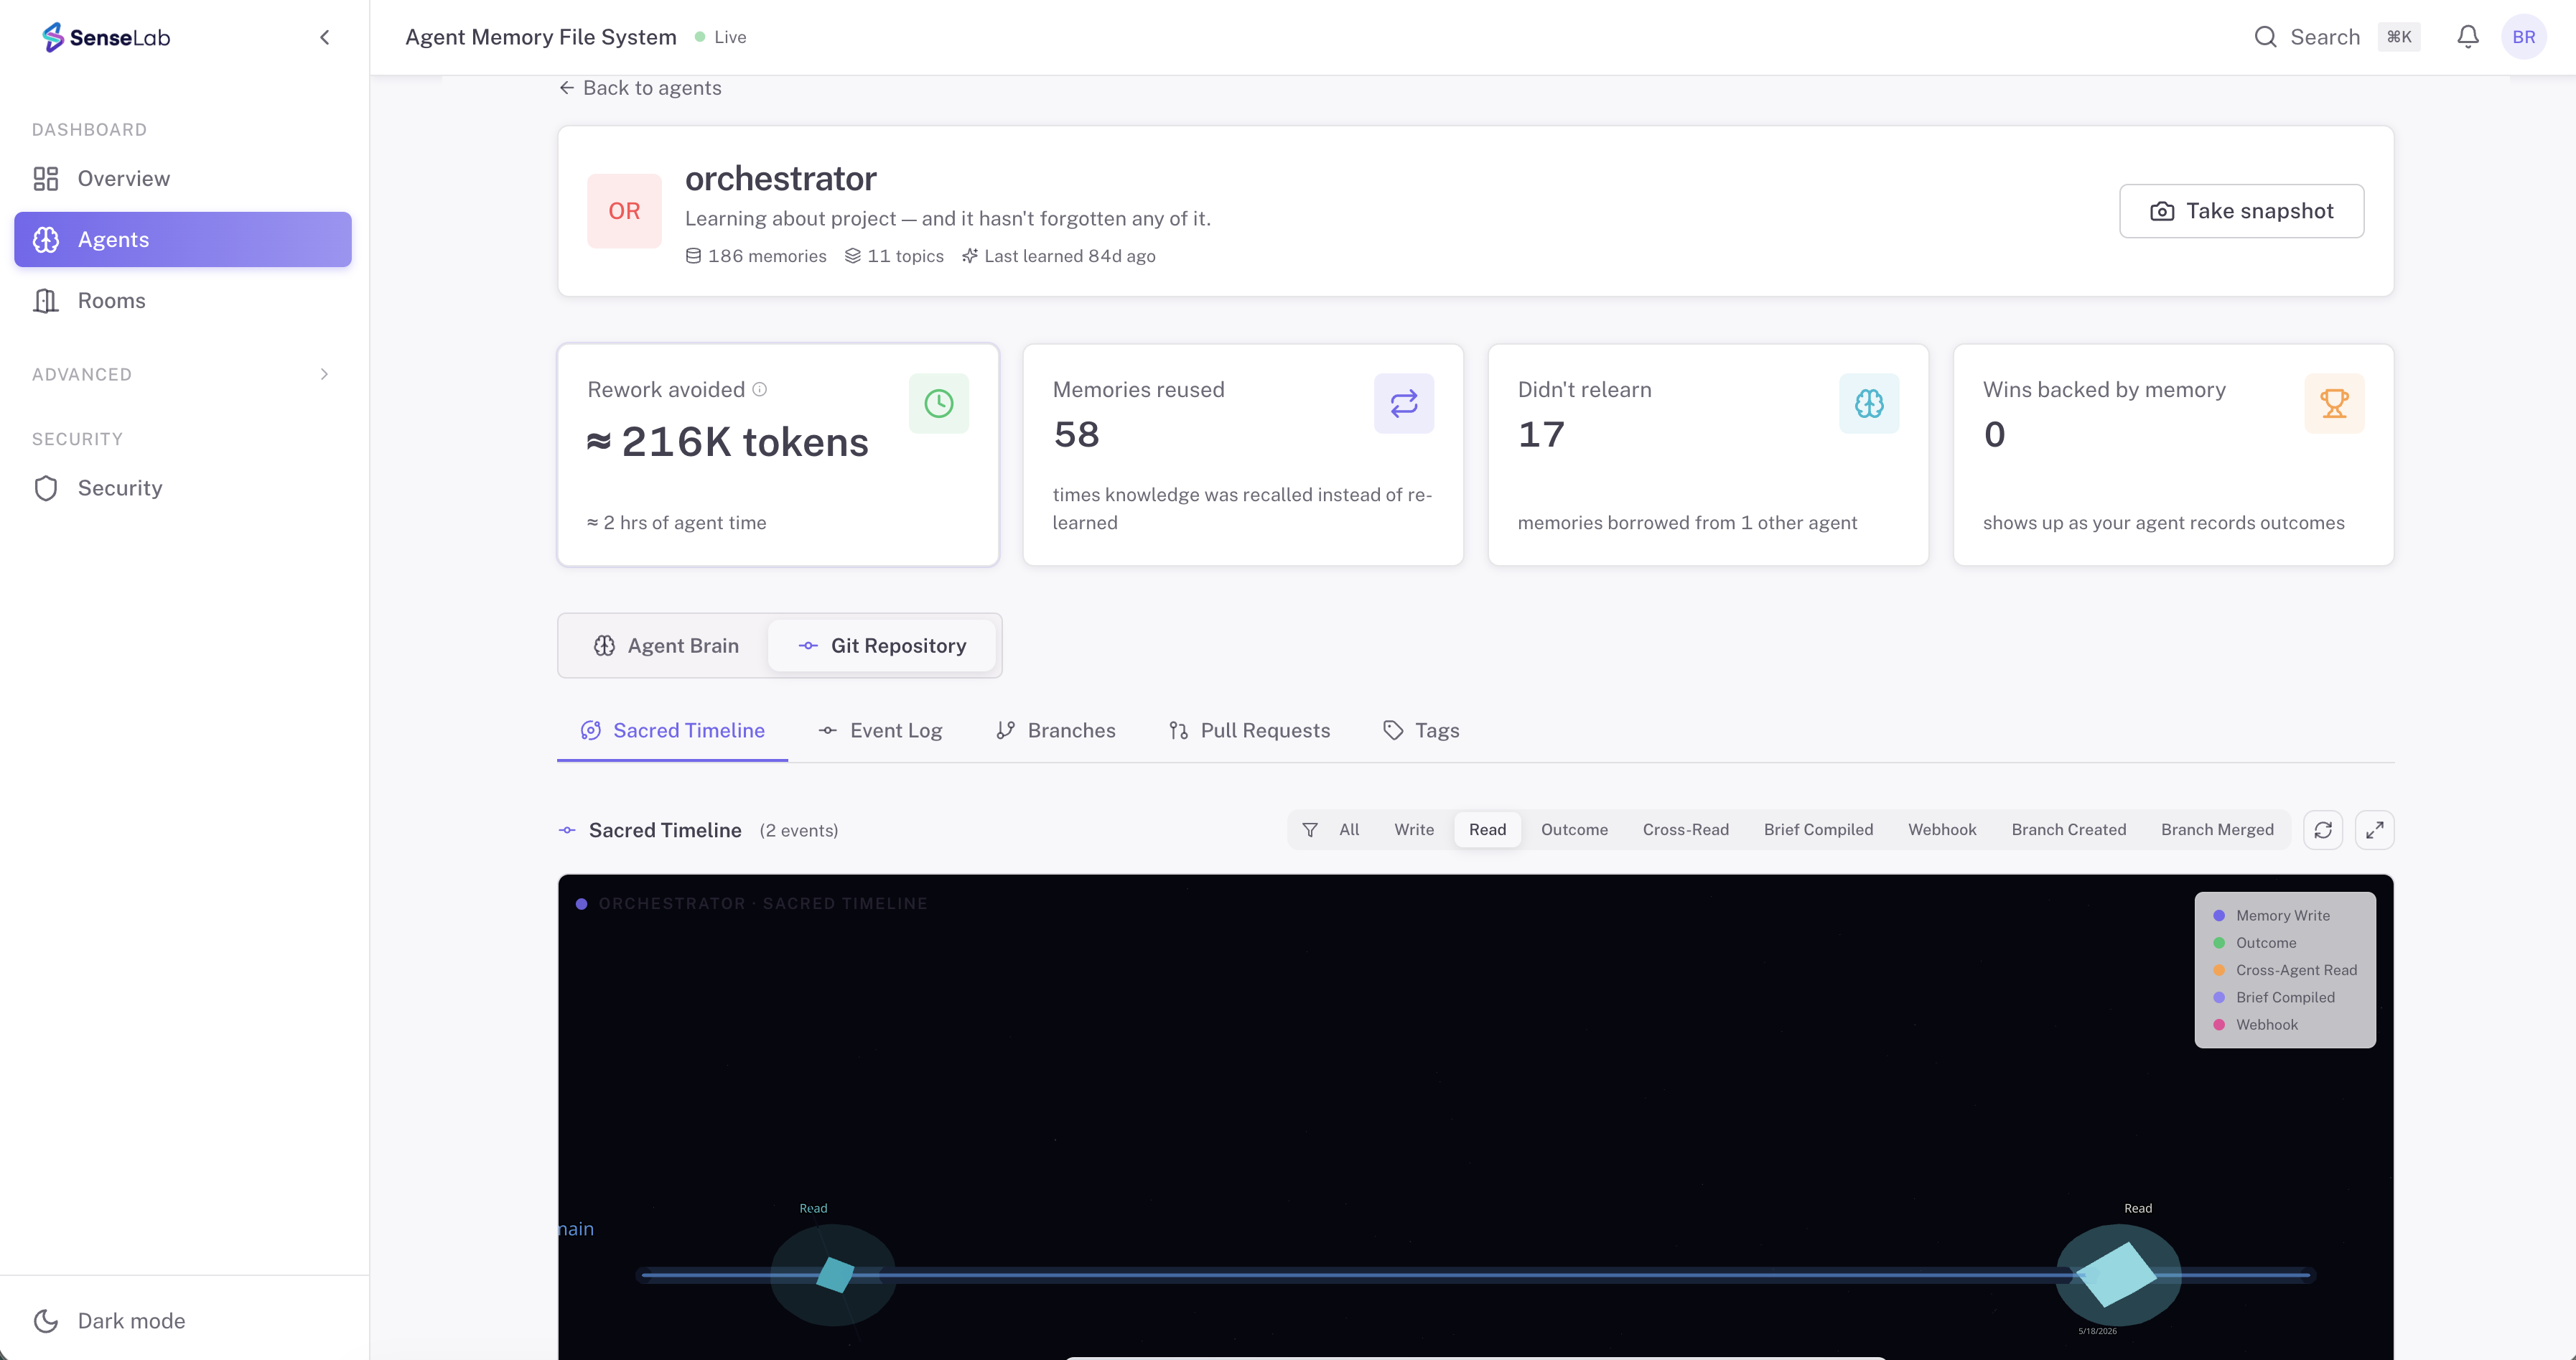
Task: Click the Agents brain icon in sidebar
Action: (46, 239)
